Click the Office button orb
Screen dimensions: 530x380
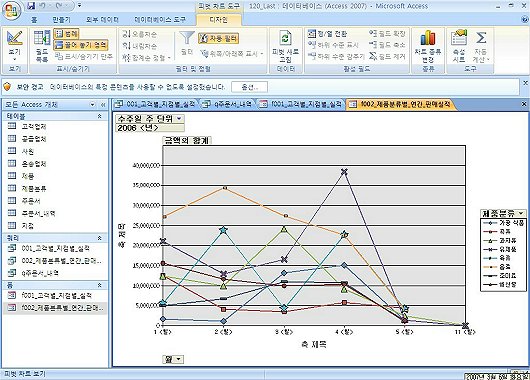[x=11, y=10]
